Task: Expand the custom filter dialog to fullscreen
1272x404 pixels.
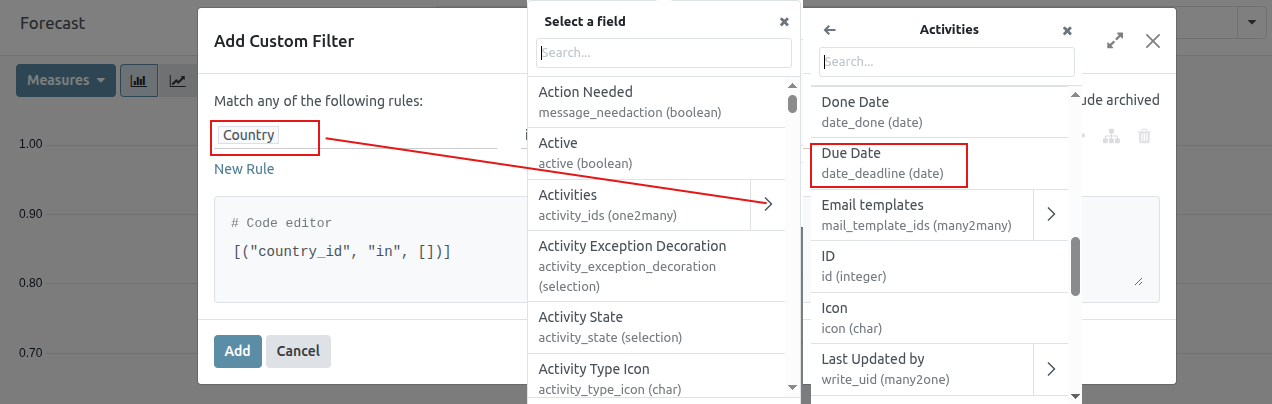Action: [1115, 41]
